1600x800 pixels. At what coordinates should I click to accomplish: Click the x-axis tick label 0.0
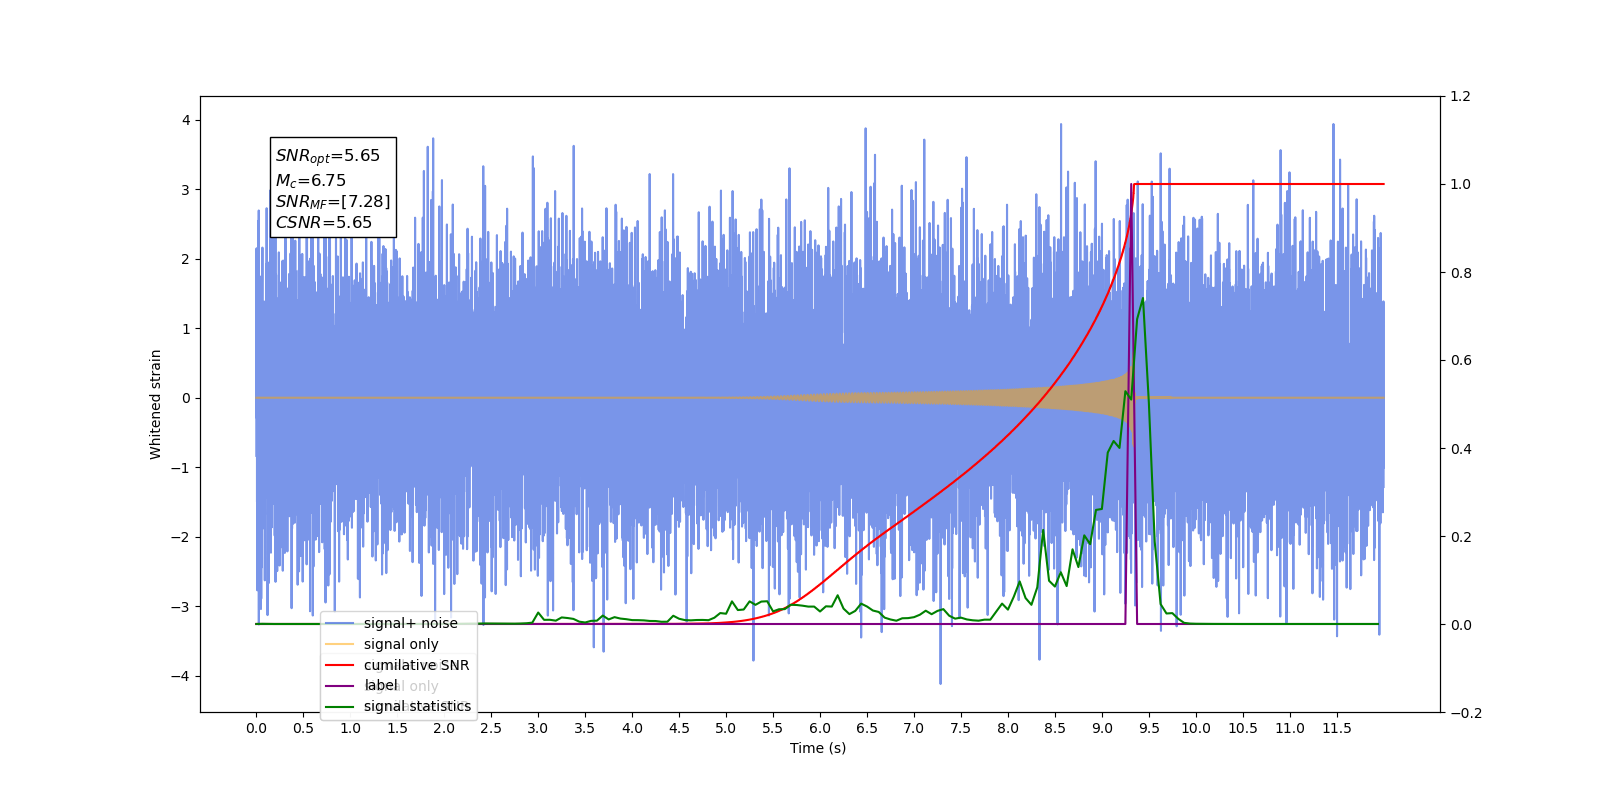(256, 728)
